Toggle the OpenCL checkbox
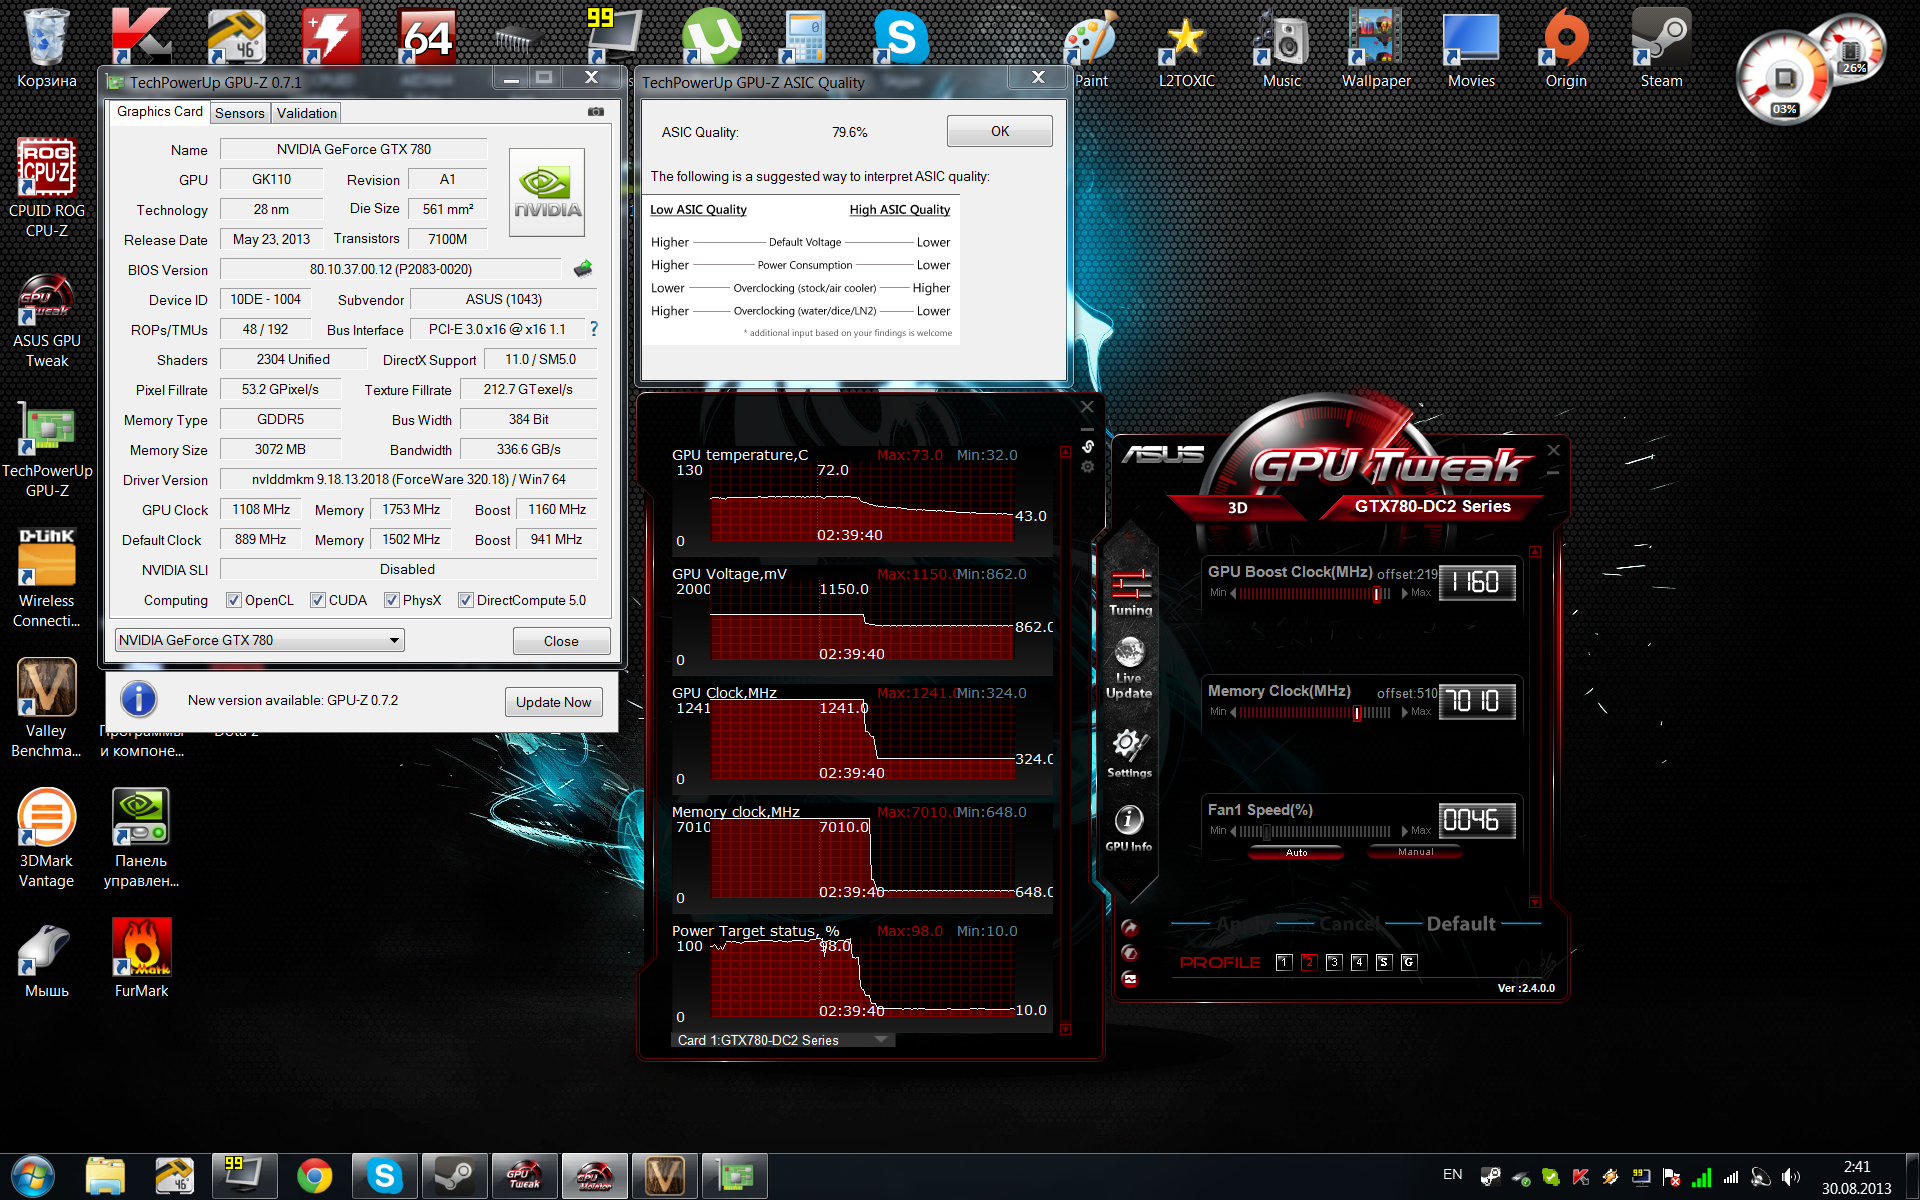The width and height of the screenshot is (1920, 1200). click(x=234, y=600)
